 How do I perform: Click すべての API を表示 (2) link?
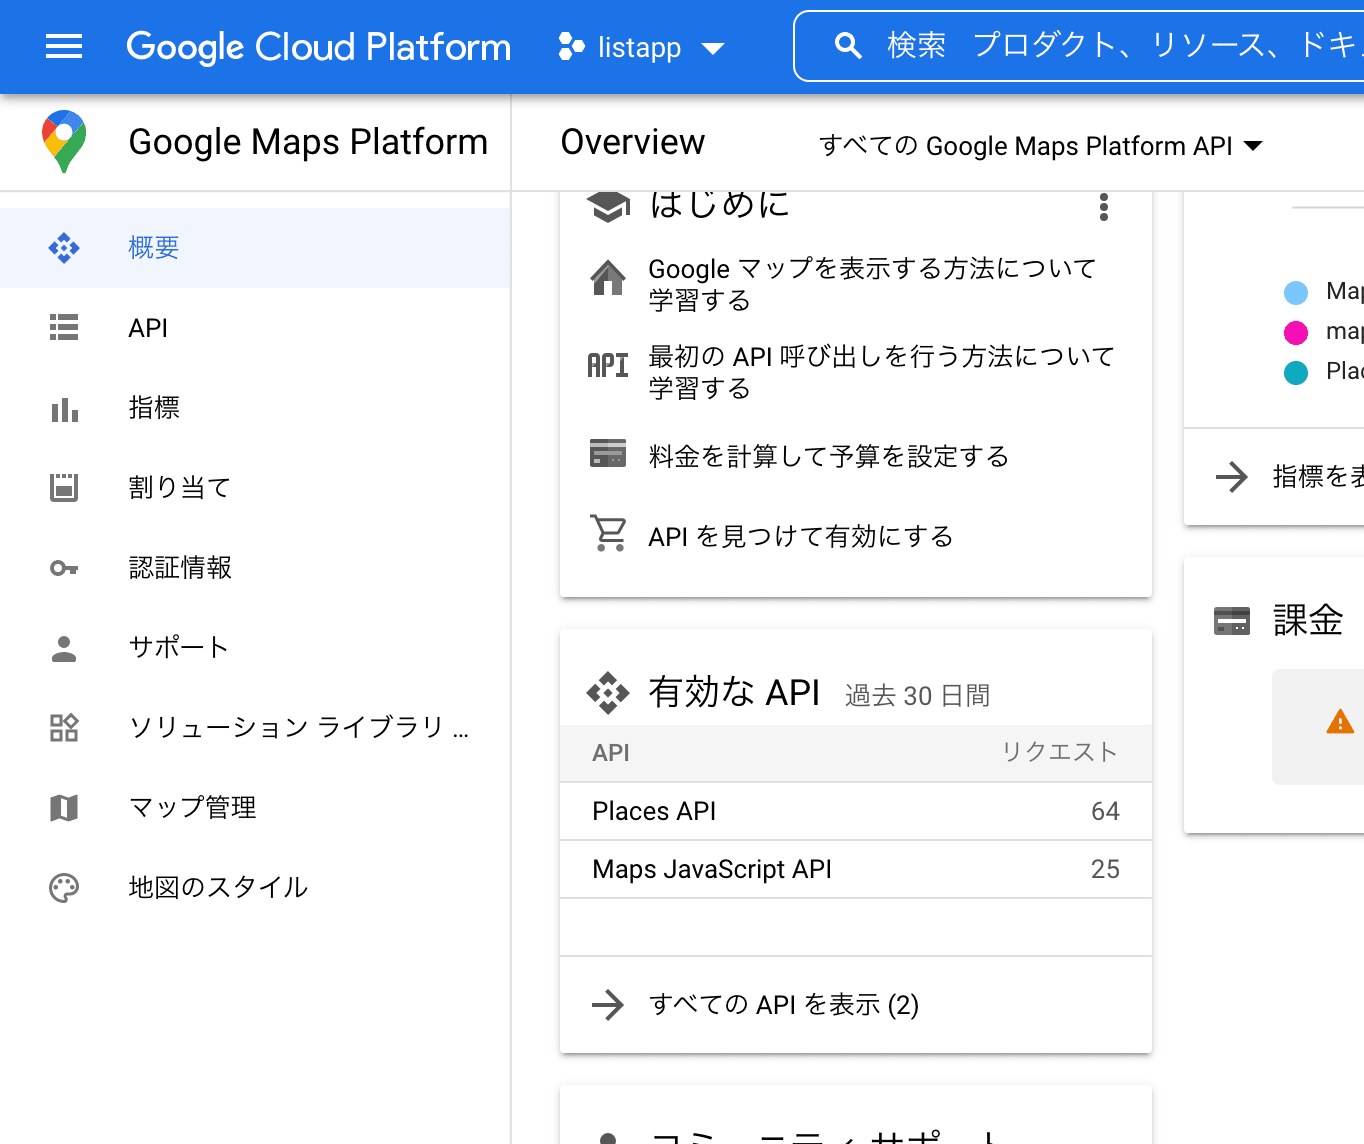point(784,1005)
